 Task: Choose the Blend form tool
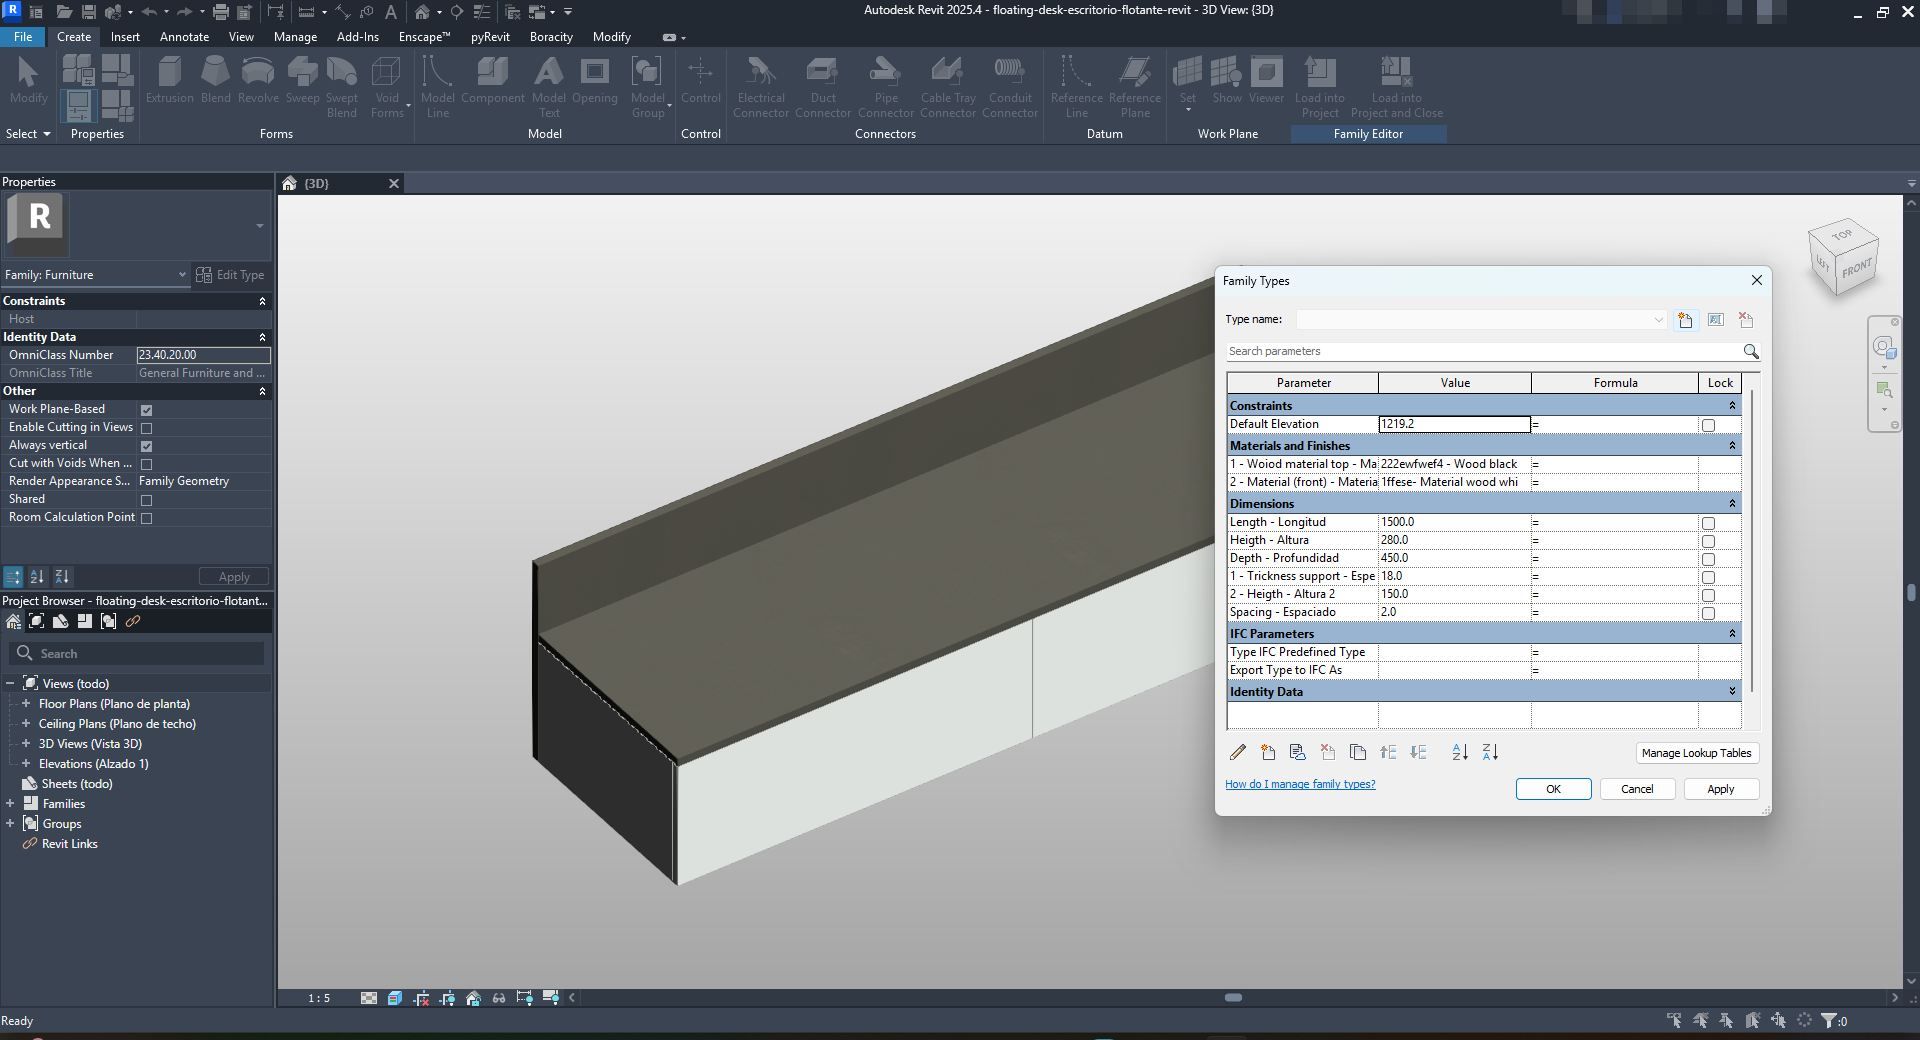pos(215,80)
